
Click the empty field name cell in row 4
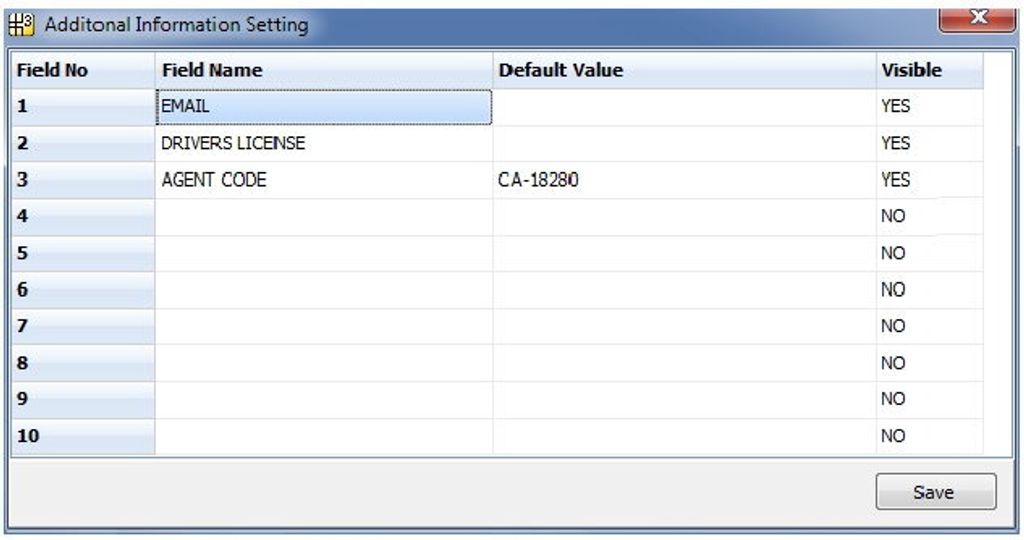(x=324, y=217)
